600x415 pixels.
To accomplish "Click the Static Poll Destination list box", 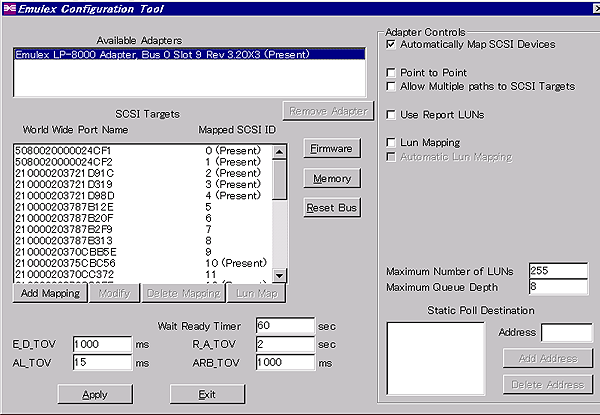I will (436, 358).
